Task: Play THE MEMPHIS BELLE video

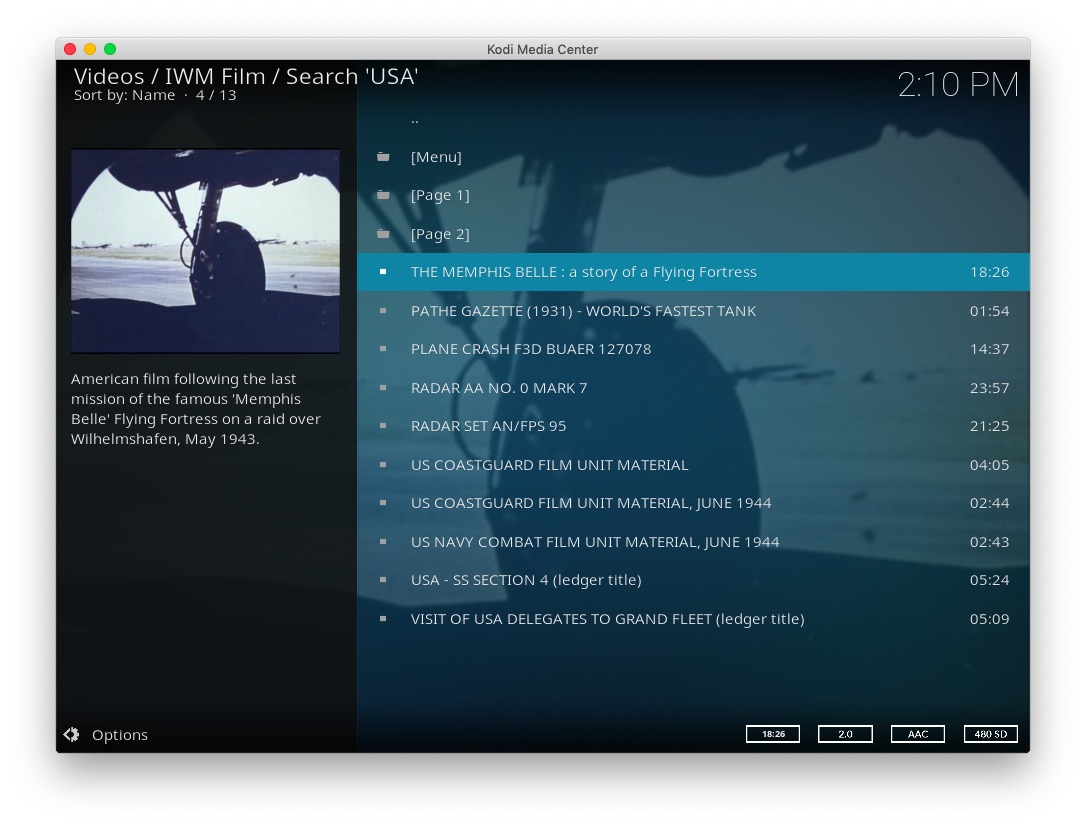Action: 583,272
